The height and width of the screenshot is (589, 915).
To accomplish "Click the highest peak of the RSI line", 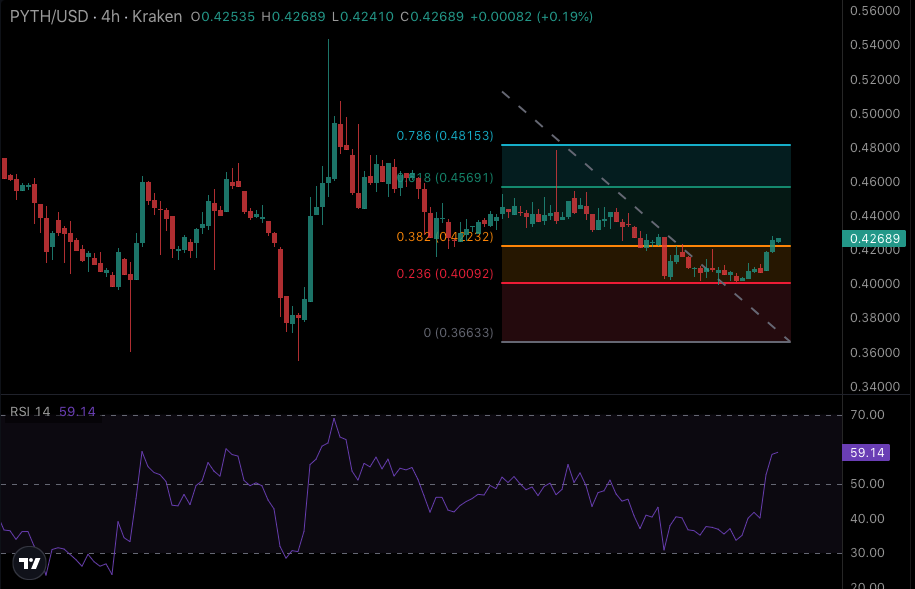I will tap(334, 418).
